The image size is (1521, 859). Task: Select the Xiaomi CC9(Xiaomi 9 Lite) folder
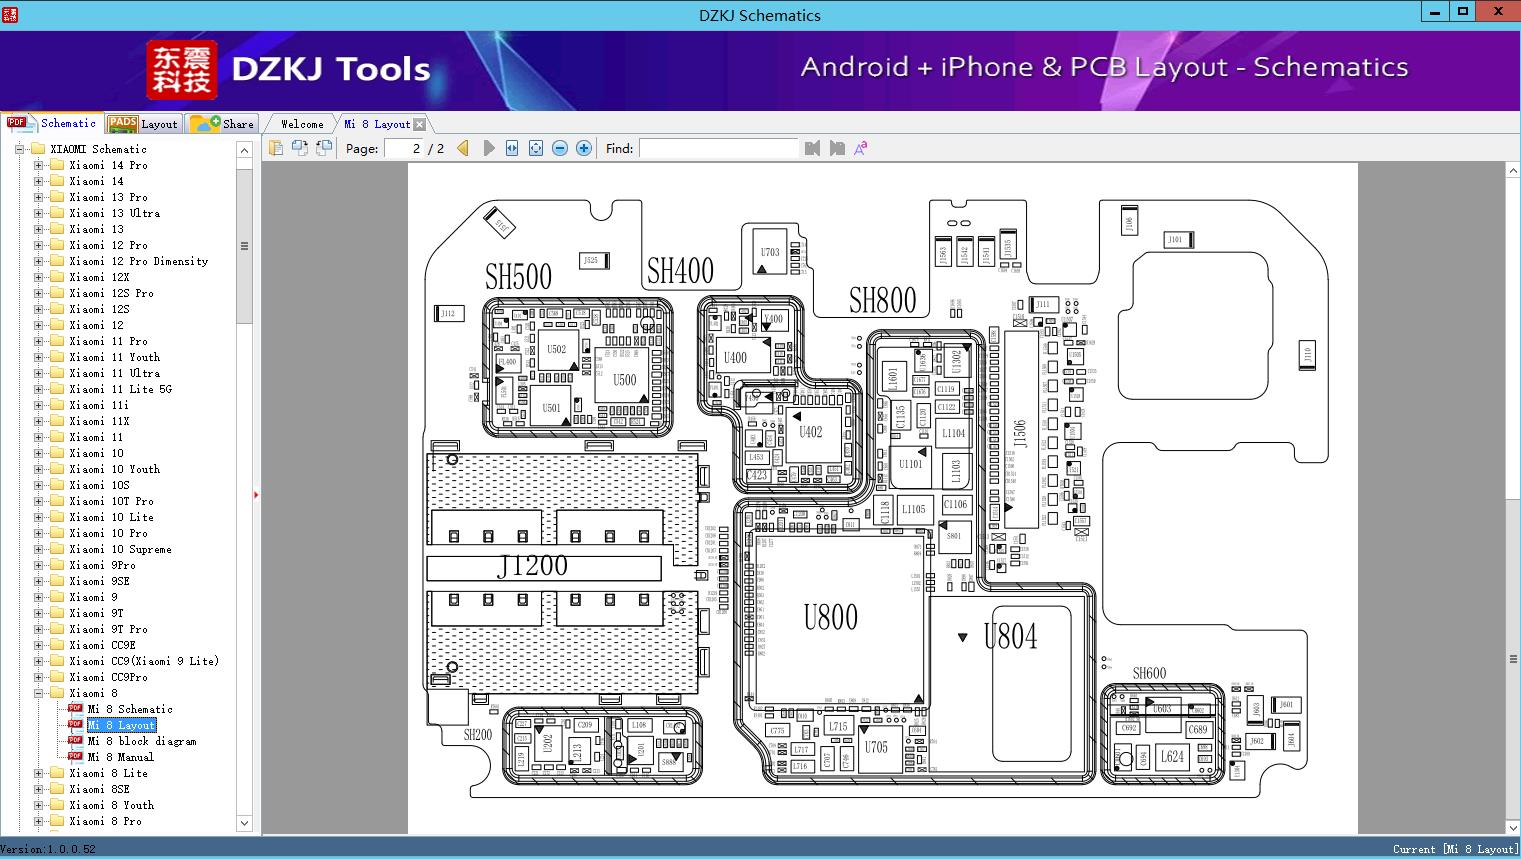click(144, 661)
